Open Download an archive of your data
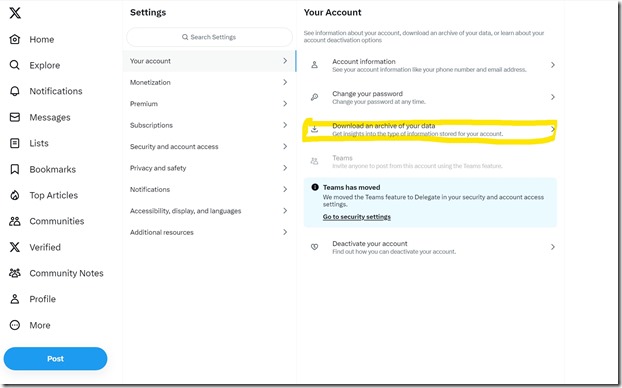 tap(430, 129)
